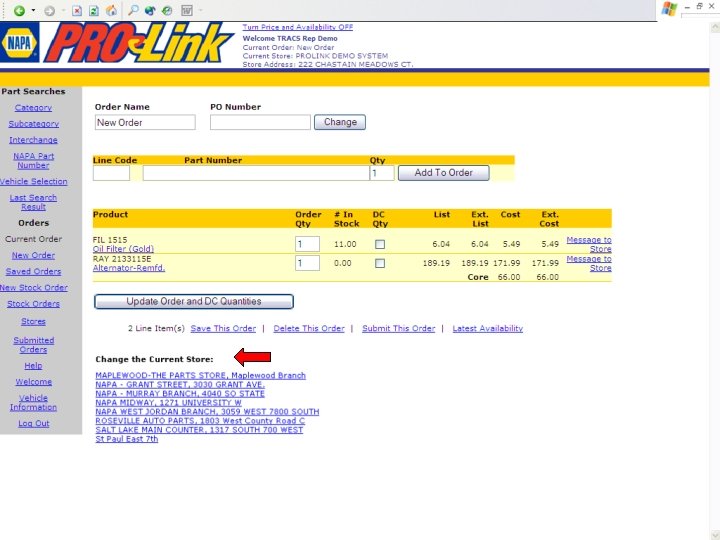Screen dimensions: 720x540
Task: Open the Subcategory part search
Action: tap(34, 124)
